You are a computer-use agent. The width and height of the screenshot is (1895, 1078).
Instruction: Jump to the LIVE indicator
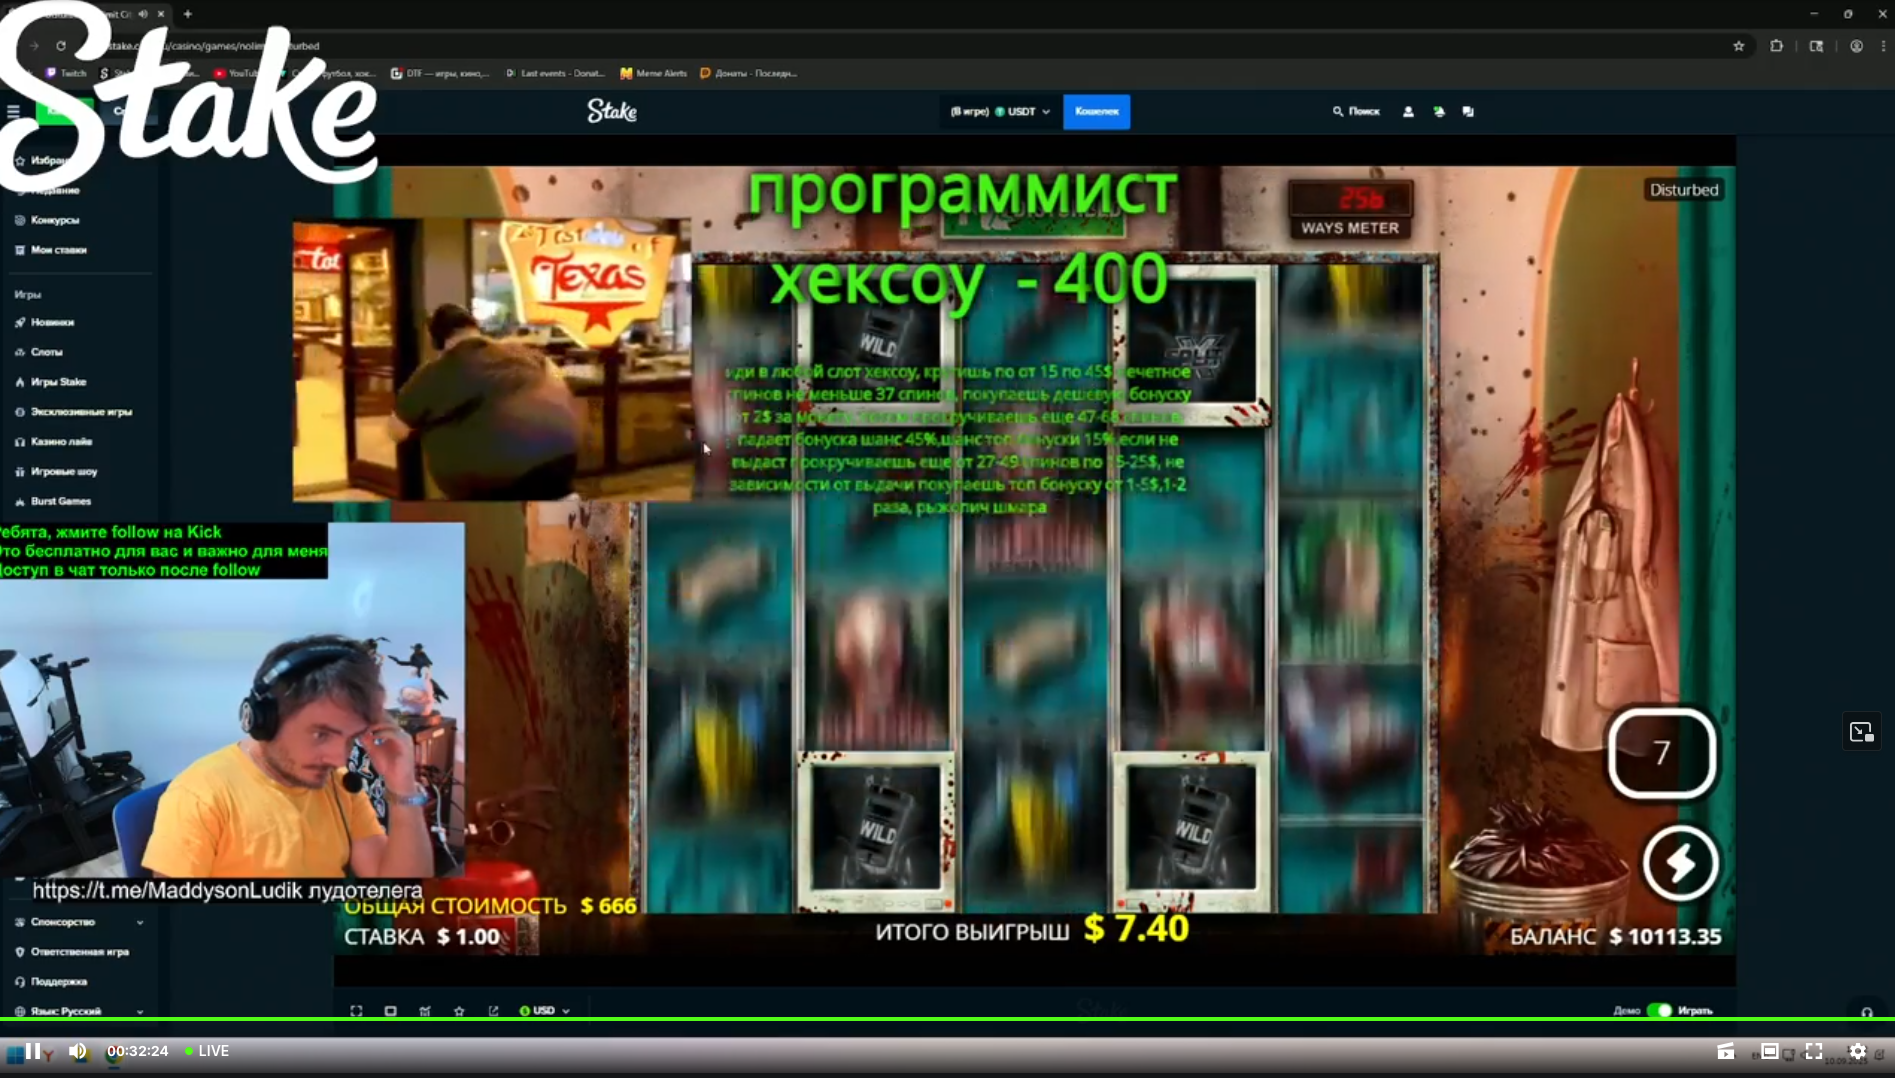pos(207,1051)
